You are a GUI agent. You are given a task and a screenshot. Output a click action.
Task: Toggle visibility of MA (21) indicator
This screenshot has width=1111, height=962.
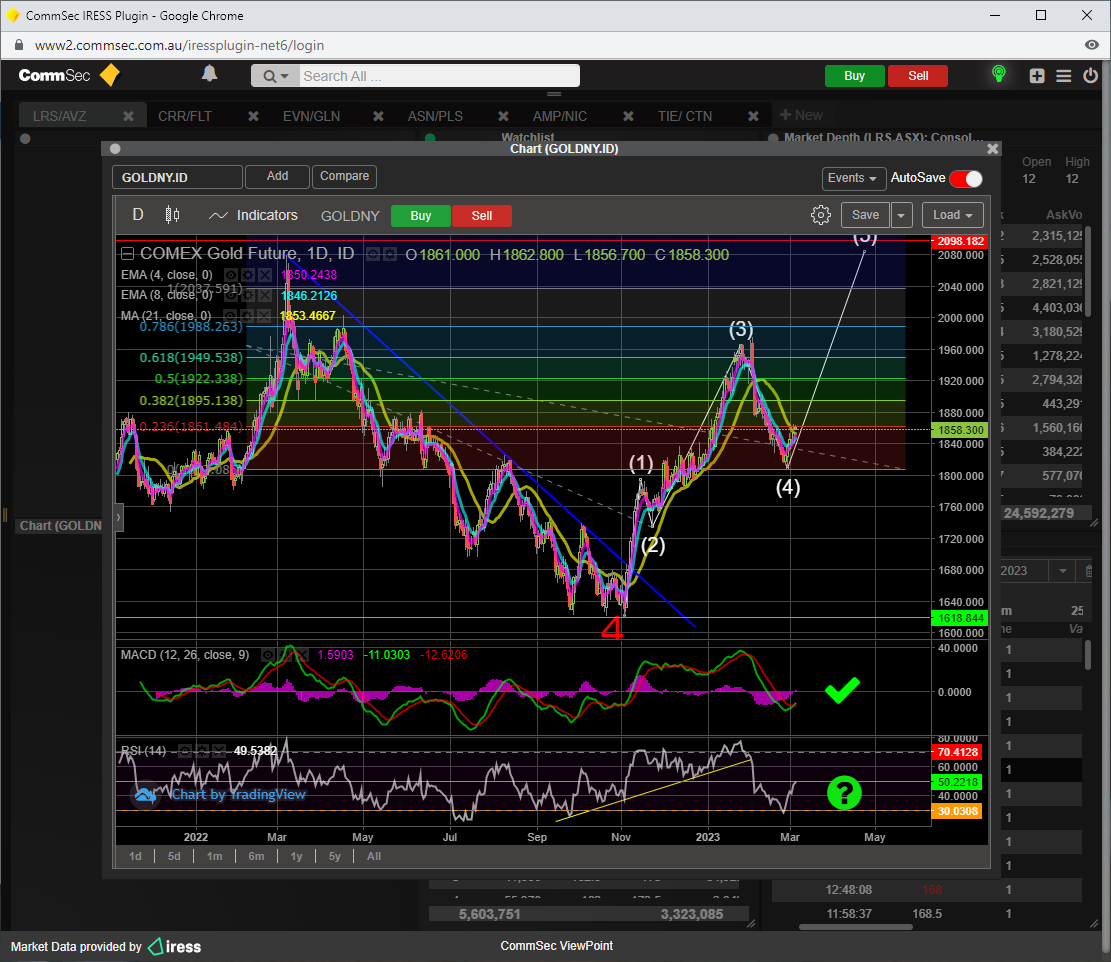[230, 316]
